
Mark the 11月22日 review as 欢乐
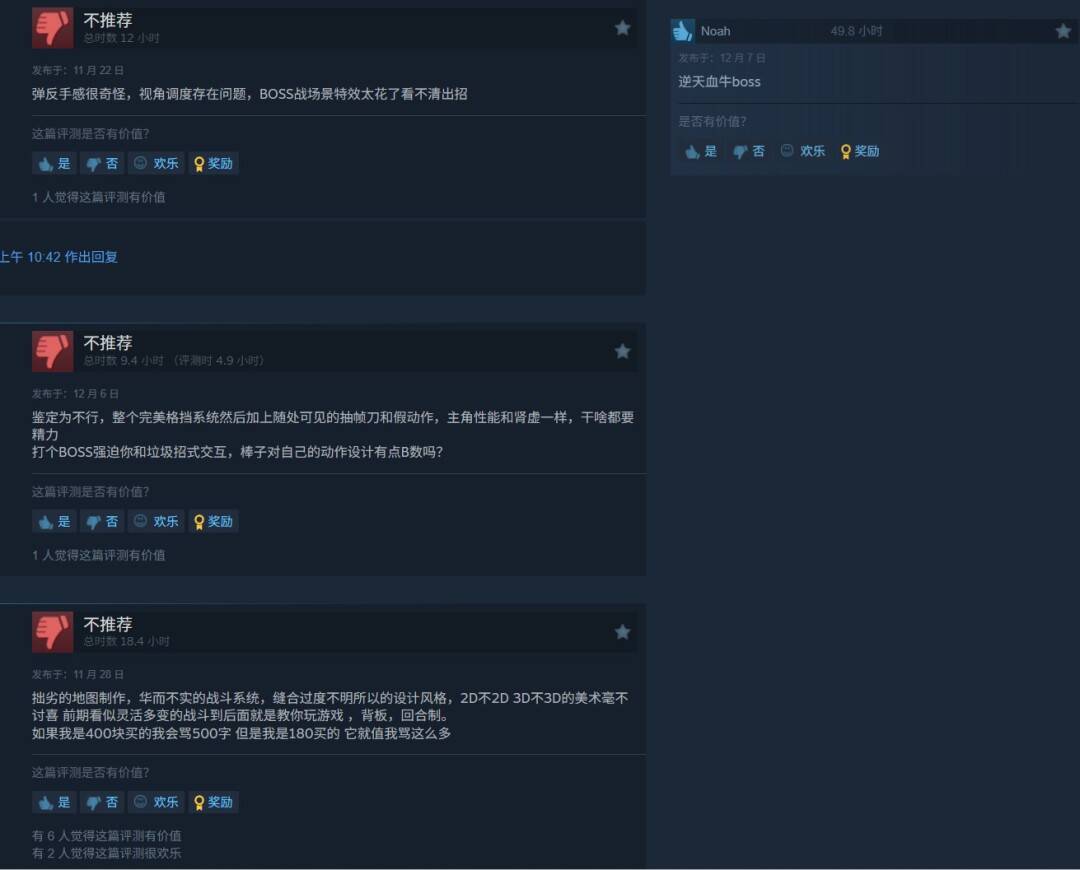click(156, 163)
